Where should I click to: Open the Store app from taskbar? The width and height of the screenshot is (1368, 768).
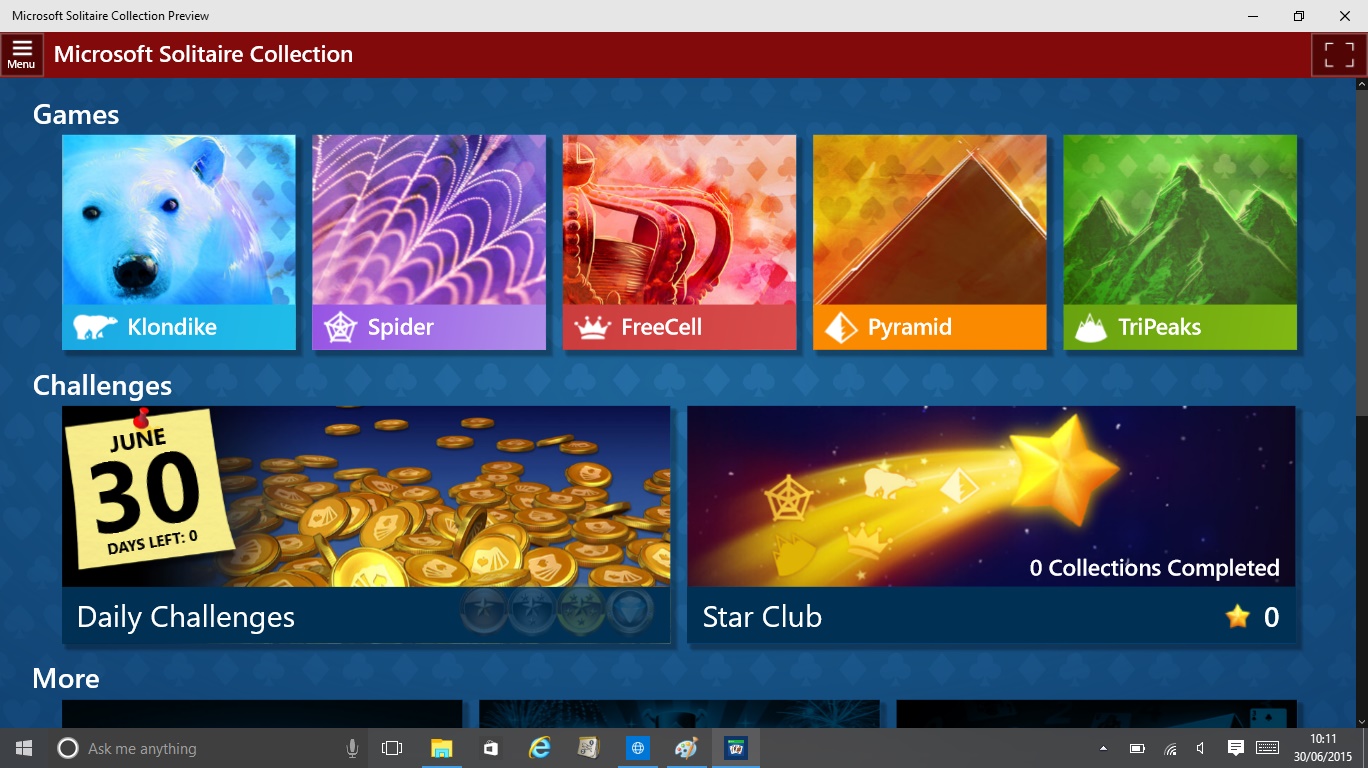[x=490, y=748]
